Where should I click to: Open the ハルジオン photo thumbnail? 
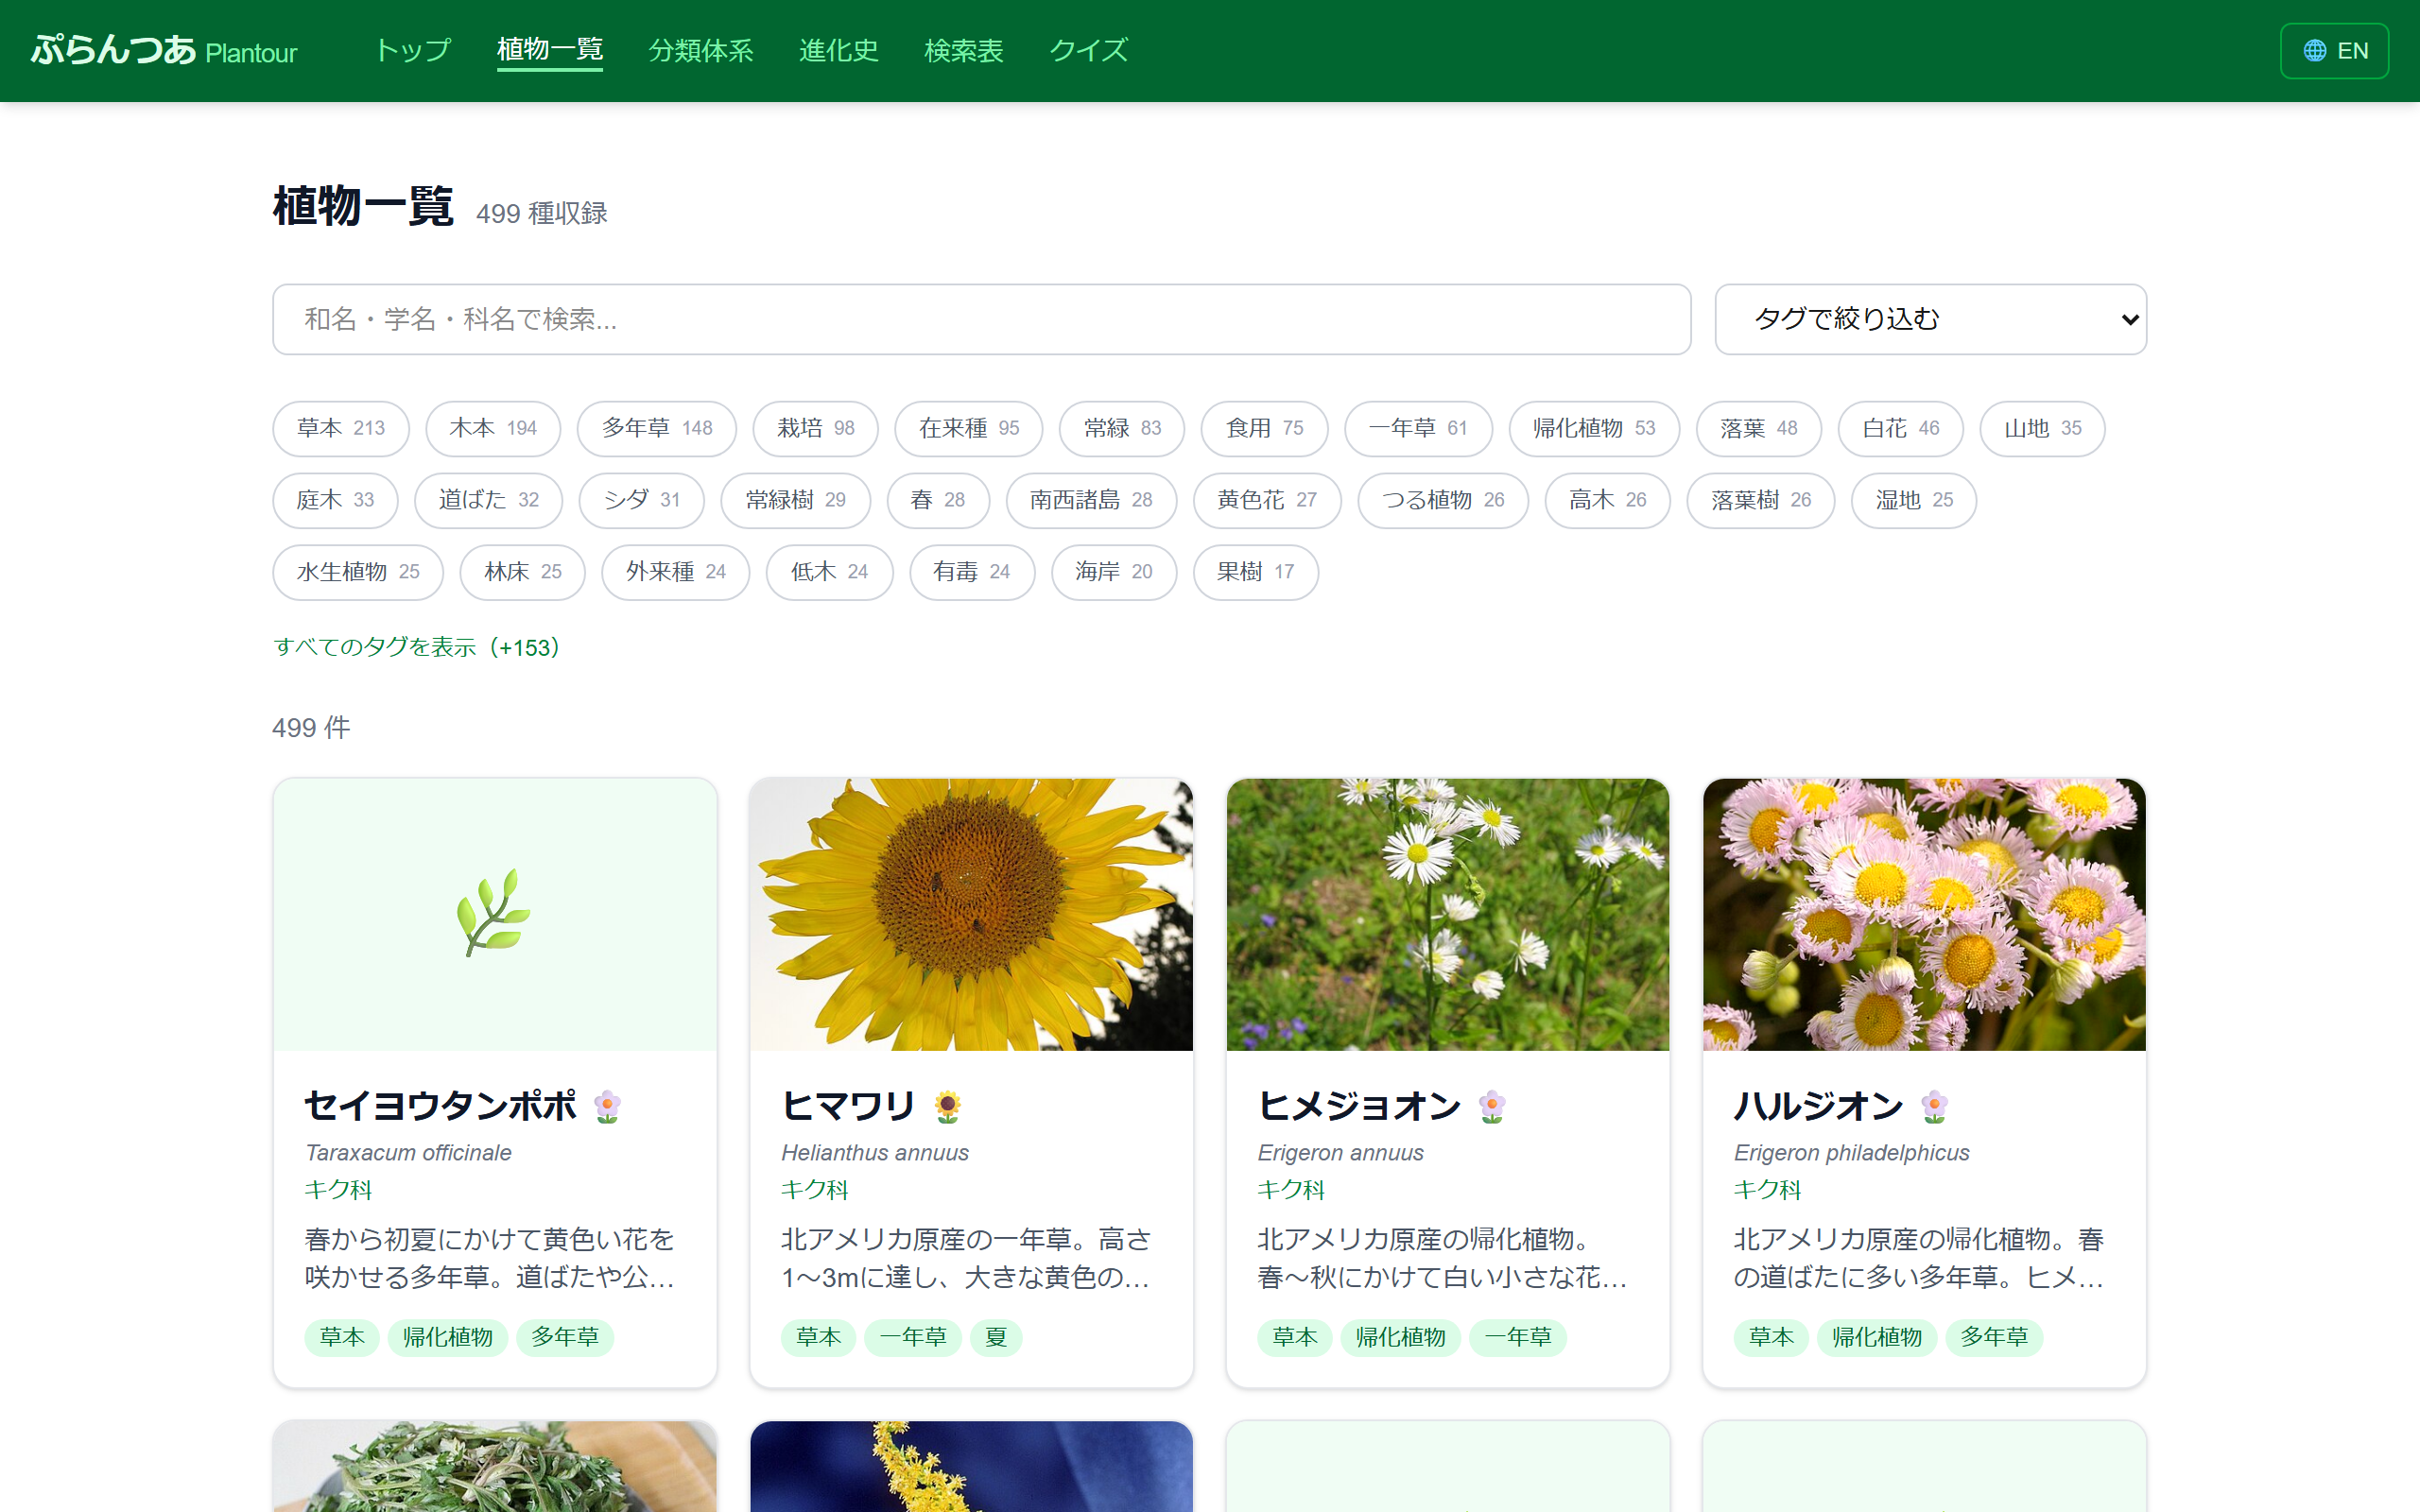pyautogui.click(x=1924, y=915)
